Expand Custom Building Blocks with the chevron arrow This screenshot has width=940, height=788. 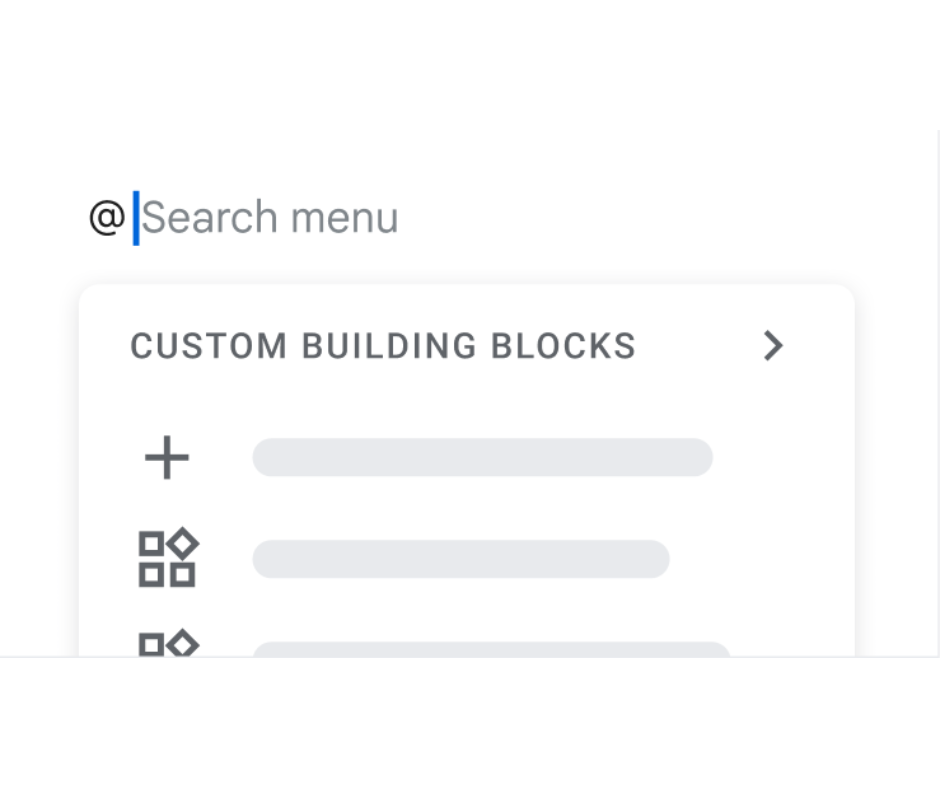tap(772, 346)
